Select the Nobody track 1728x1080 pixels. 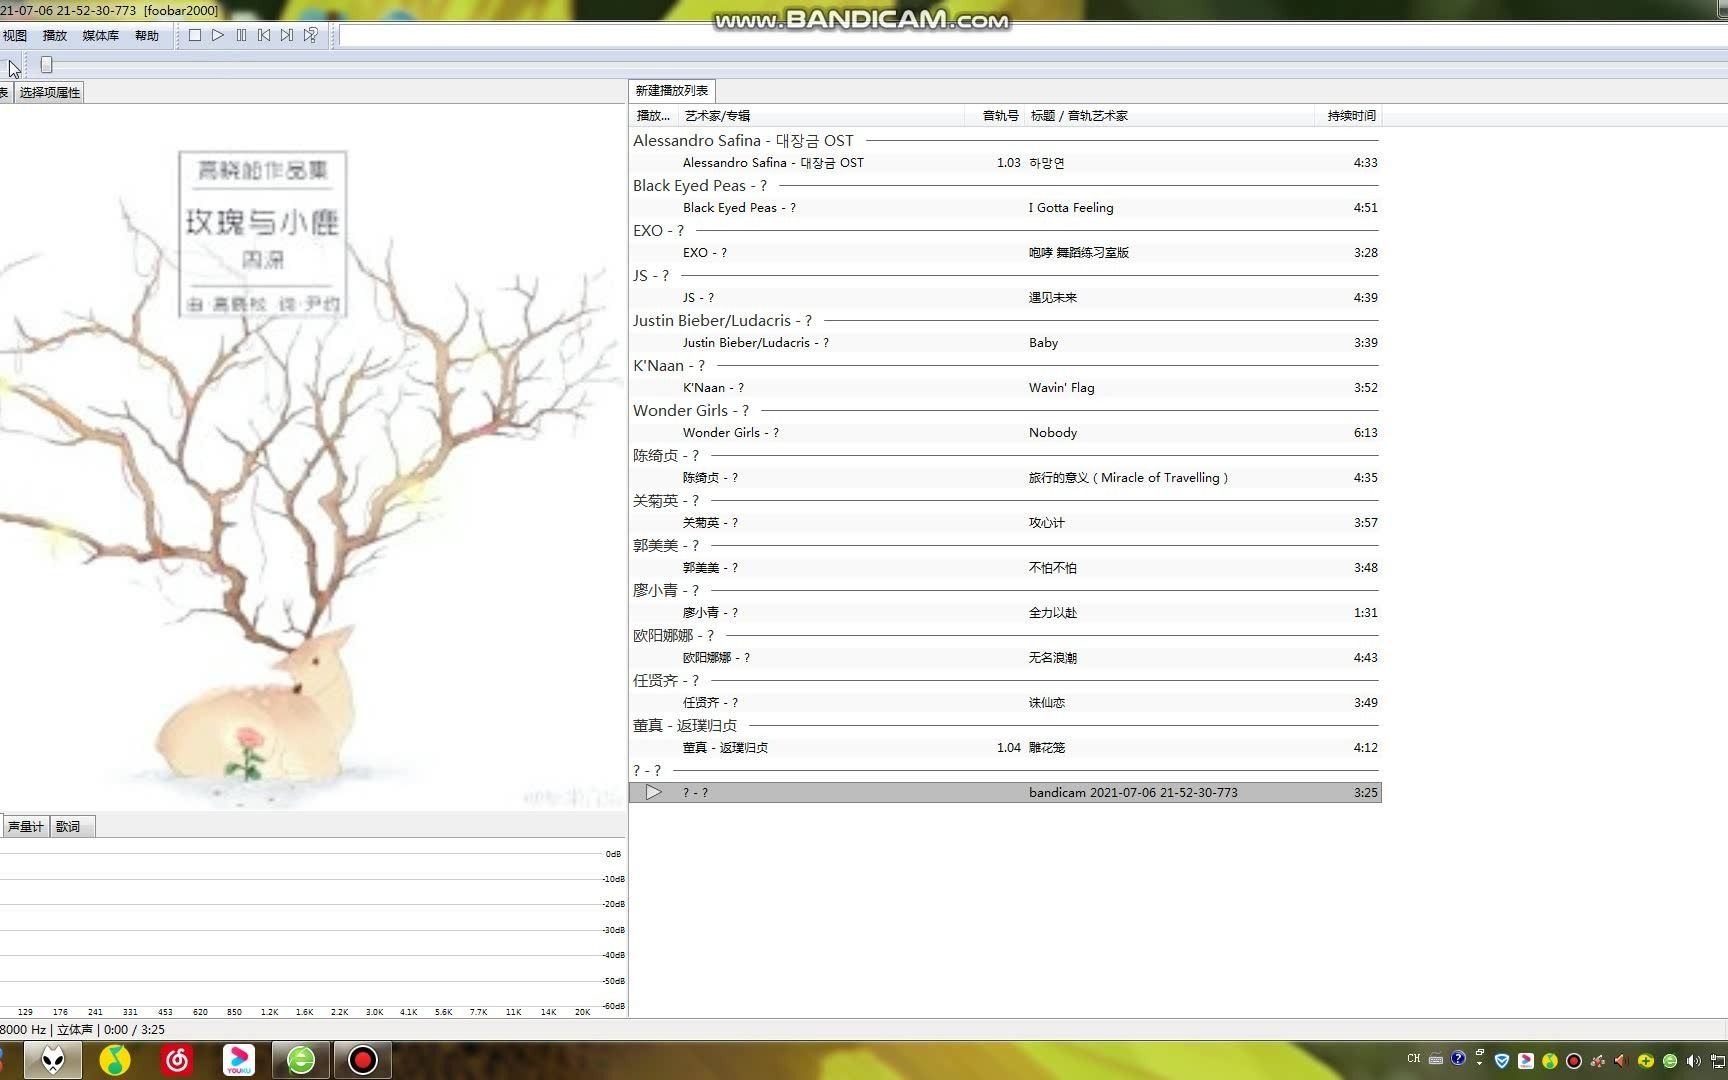tap(1005, 432)
